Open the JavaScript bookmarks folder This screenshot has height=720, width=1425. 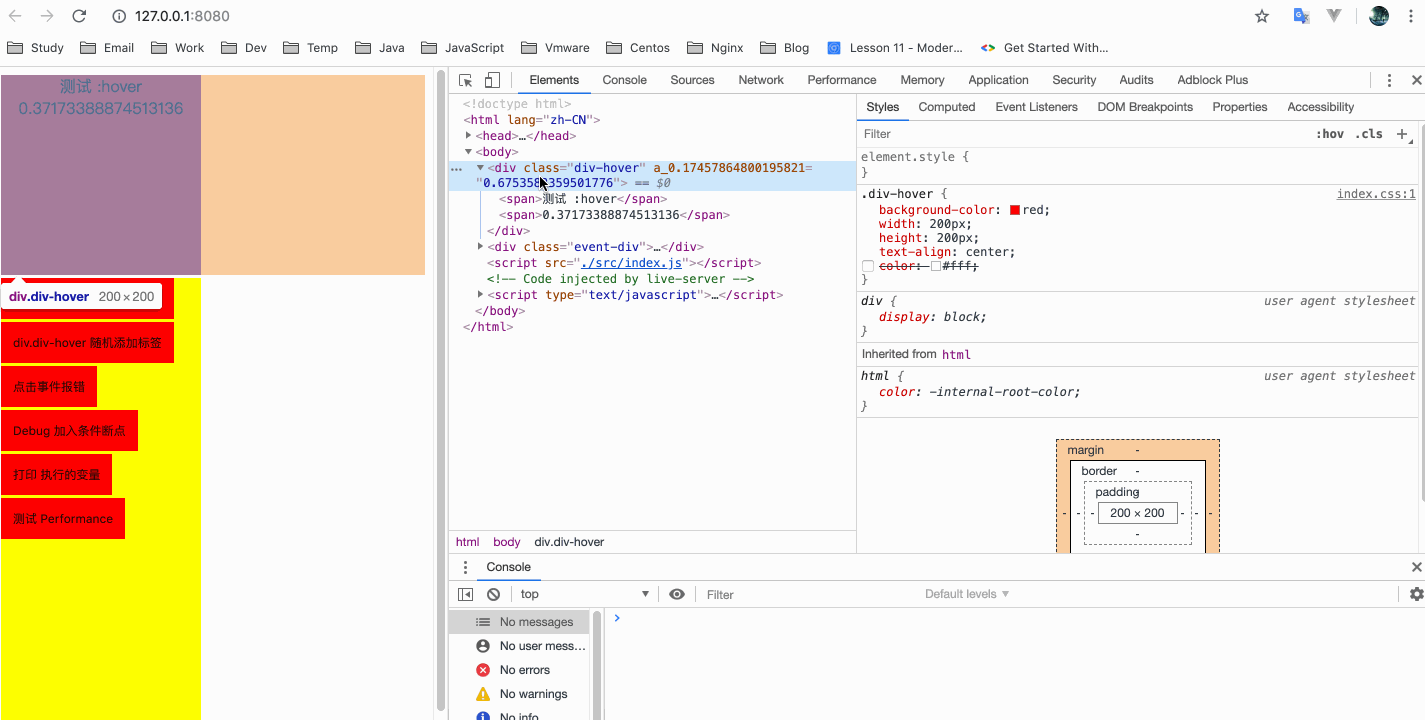pos(463,48)
